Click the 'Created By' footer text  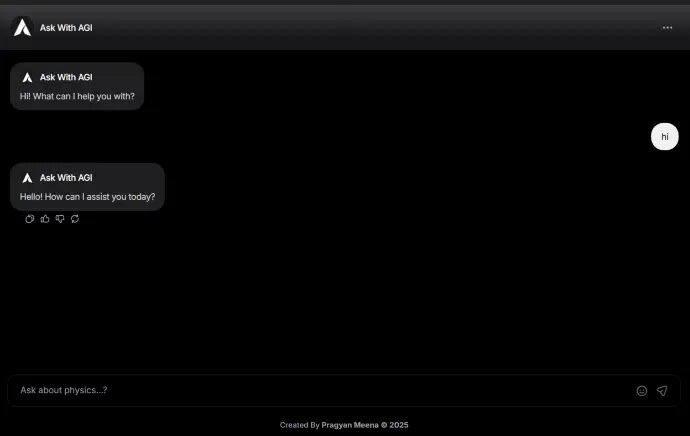(x=299, y=425)
